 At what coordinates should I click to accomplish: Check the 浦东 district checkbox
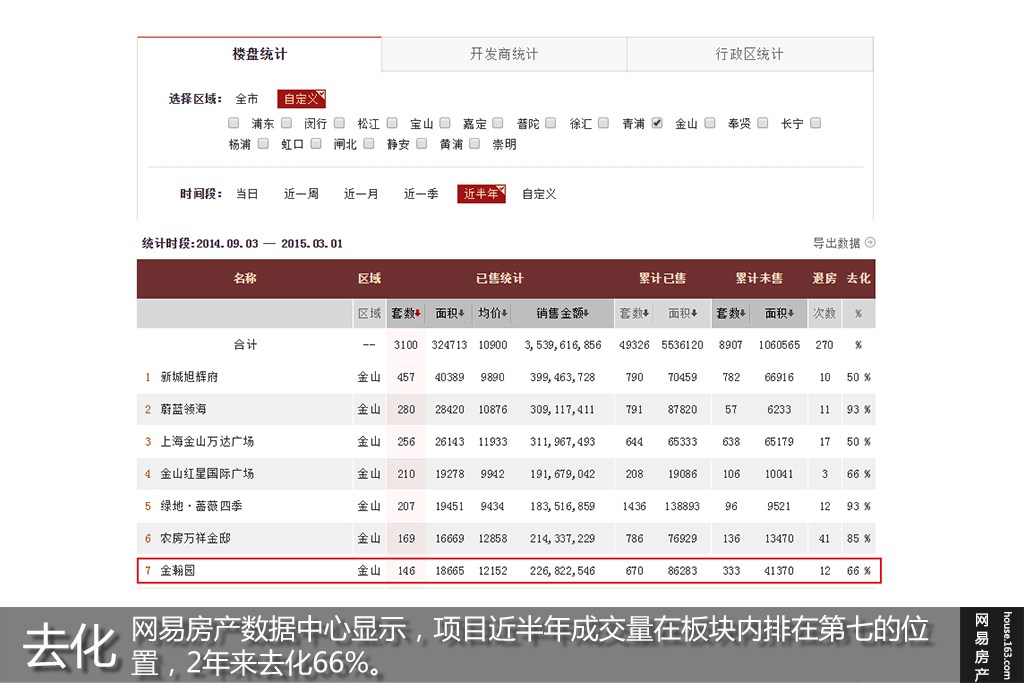(233, 123)
